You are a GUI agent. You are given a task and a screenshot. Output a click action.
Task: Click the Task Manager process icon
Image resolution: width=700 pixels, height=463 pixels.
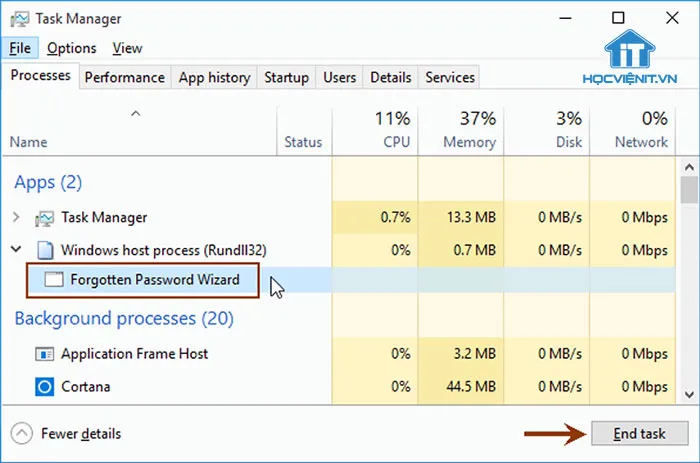[44, 217]
